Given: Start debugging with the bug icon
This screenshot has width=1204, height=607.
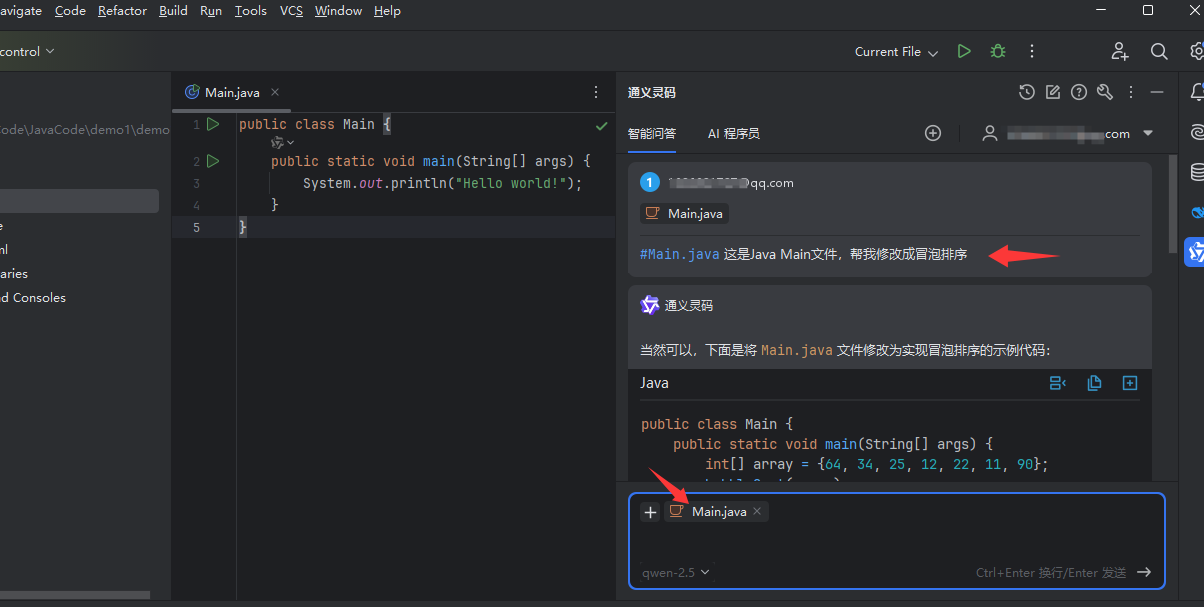Looking at the screenshot, I should (x=998, y=51).
